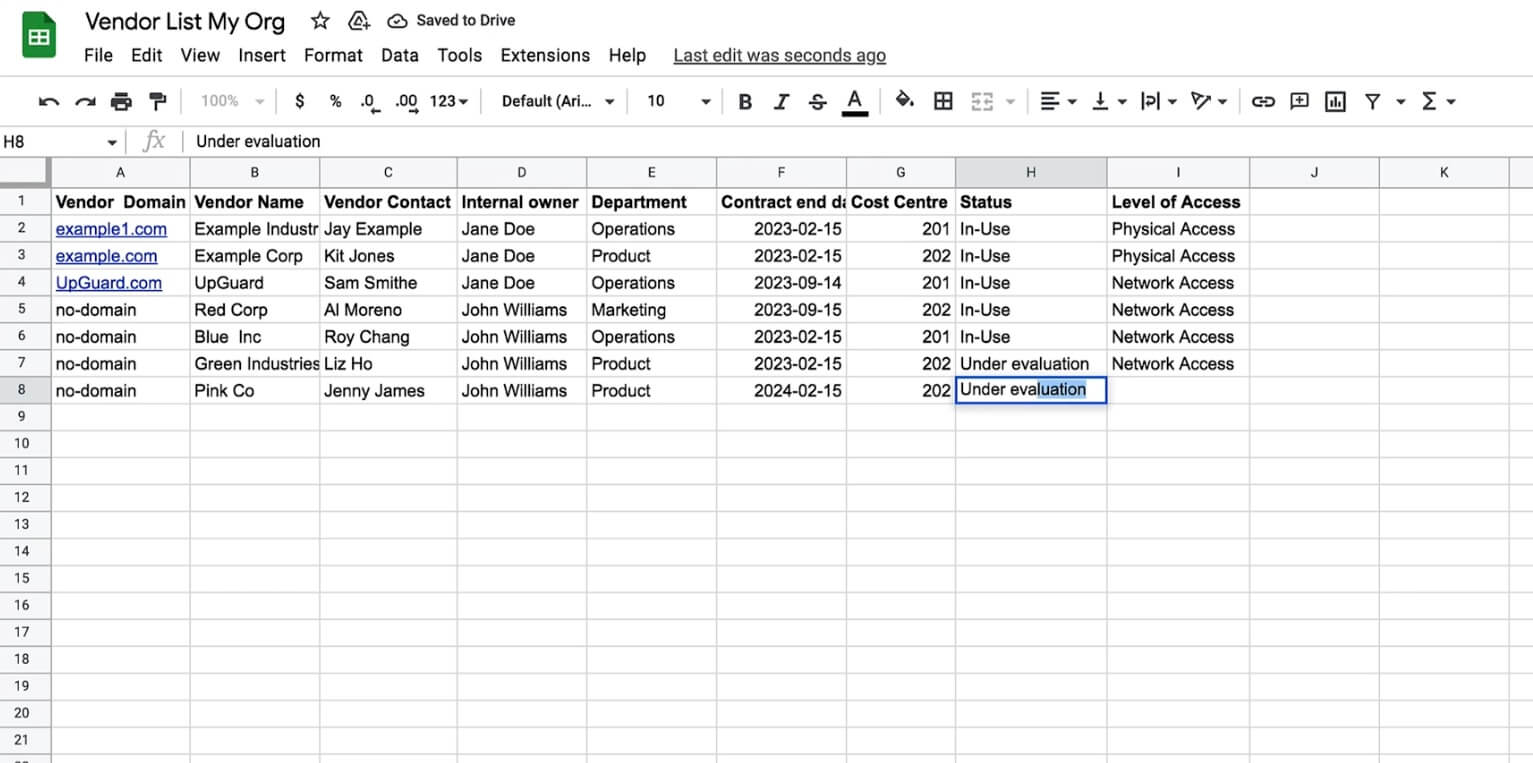Open the Edit menu
The width and height of the screenshot is (1533, 763).
[146, 55]
